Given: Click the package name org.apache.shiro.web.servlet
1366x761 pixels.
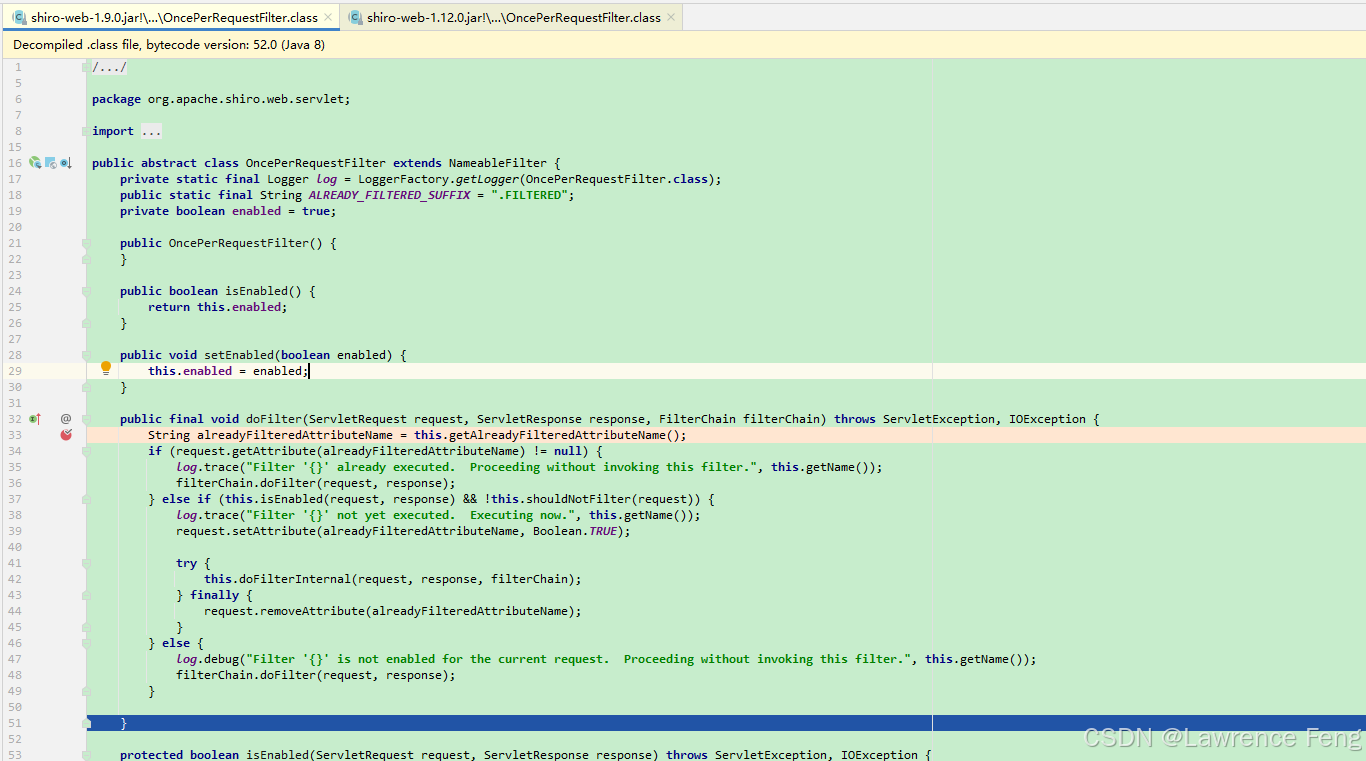Looking at the screenshot, I should 246,99.
